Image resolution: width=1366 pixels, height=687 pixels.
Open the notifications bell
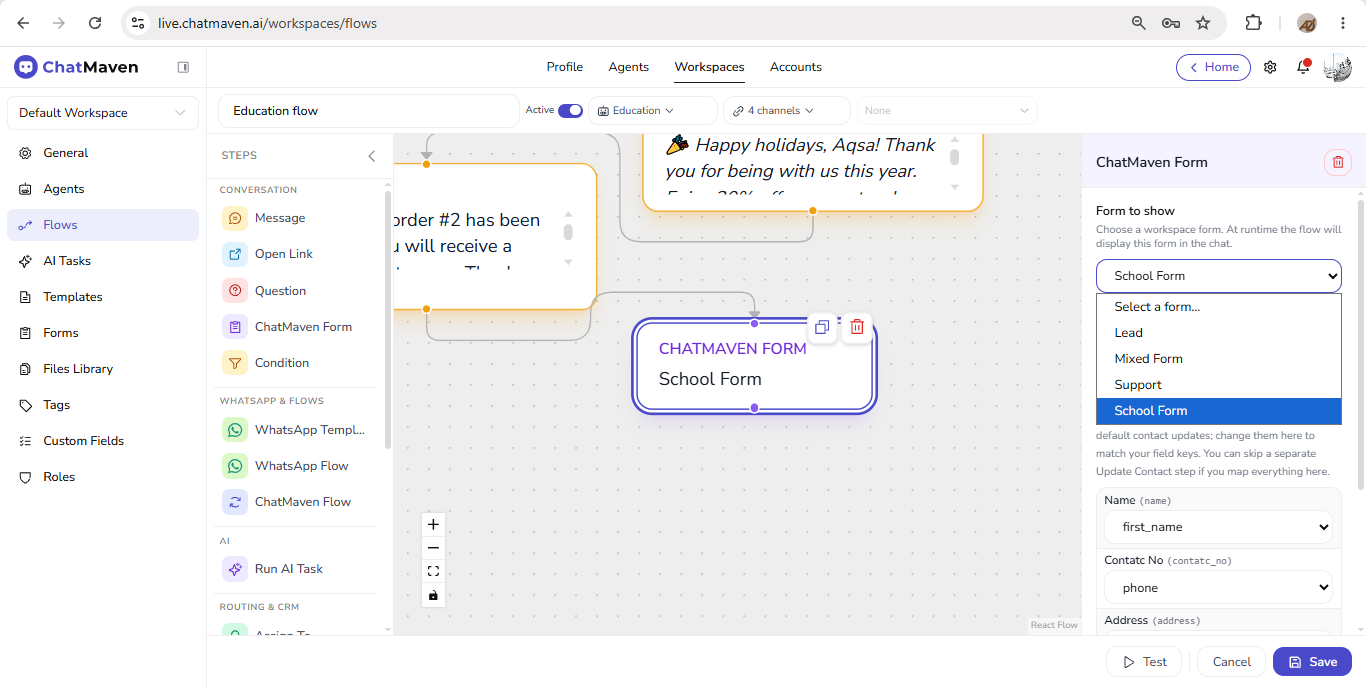coord(1303,67)
